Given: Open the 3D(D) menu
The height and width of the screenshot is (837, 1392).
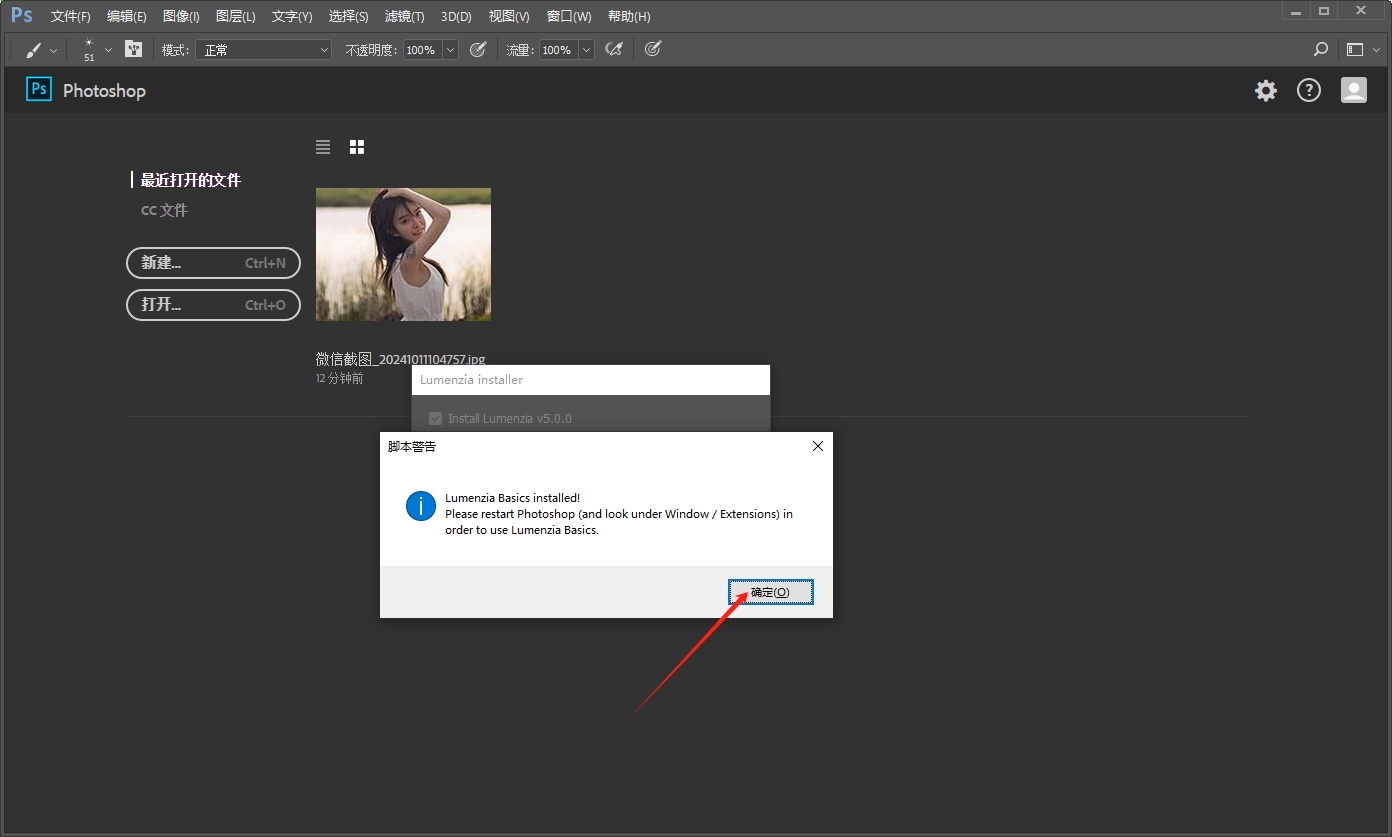Looking at the screenshot, I should 456,16.
